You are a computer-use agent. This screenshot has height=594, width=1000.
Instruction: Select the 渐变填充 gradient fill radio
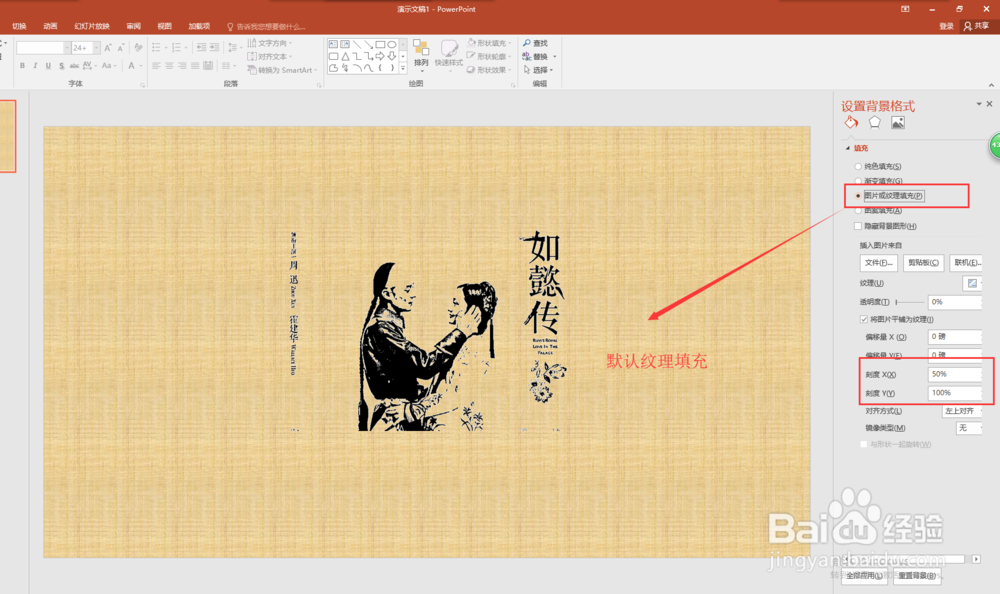tap(858, 181)
